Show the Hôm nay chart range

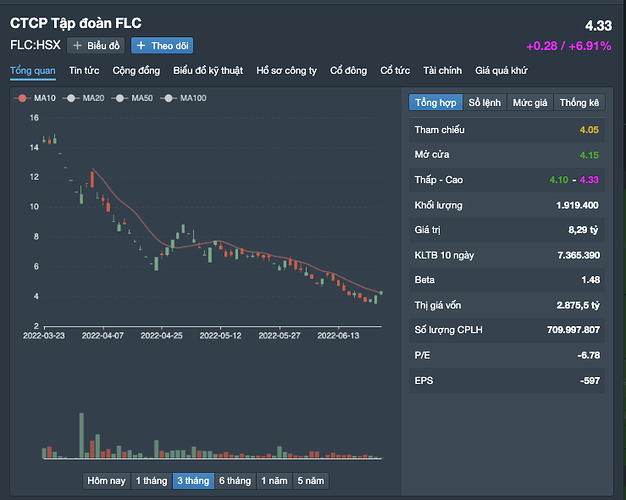(x=107, y=480)
